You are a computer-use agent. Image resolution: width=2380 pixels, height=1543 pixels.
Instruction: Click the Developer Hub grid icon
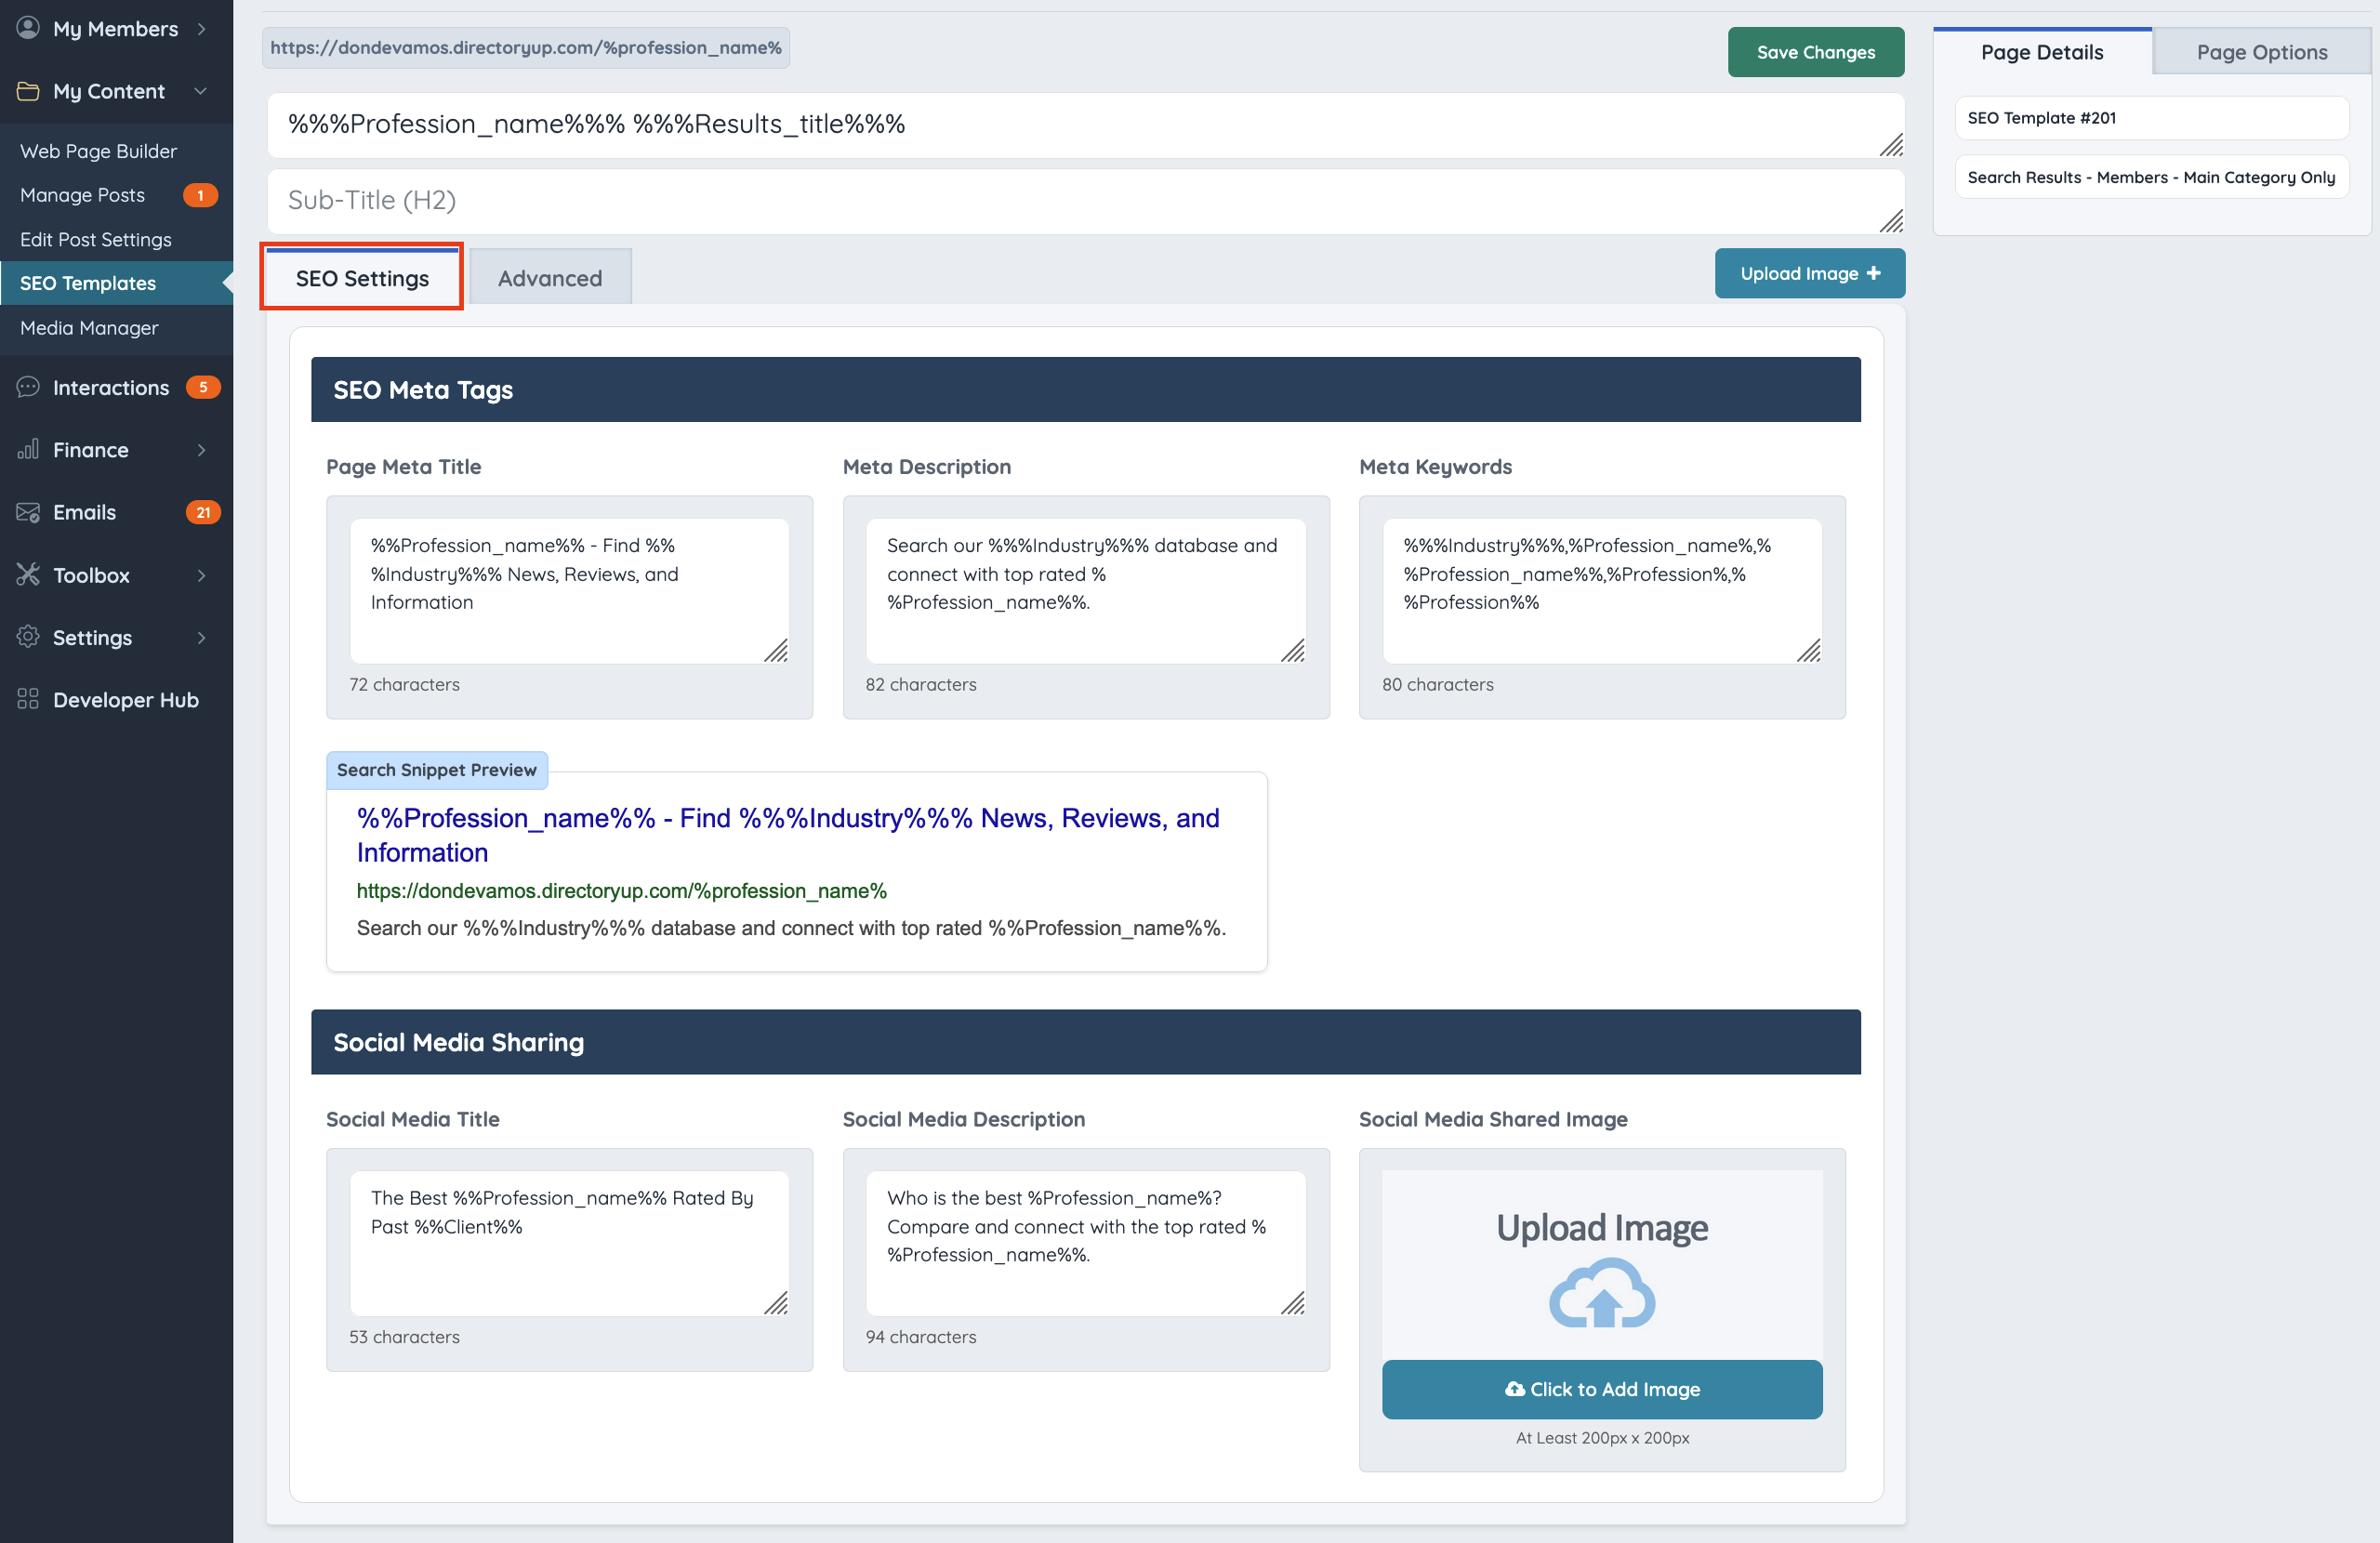coord(28,699)
